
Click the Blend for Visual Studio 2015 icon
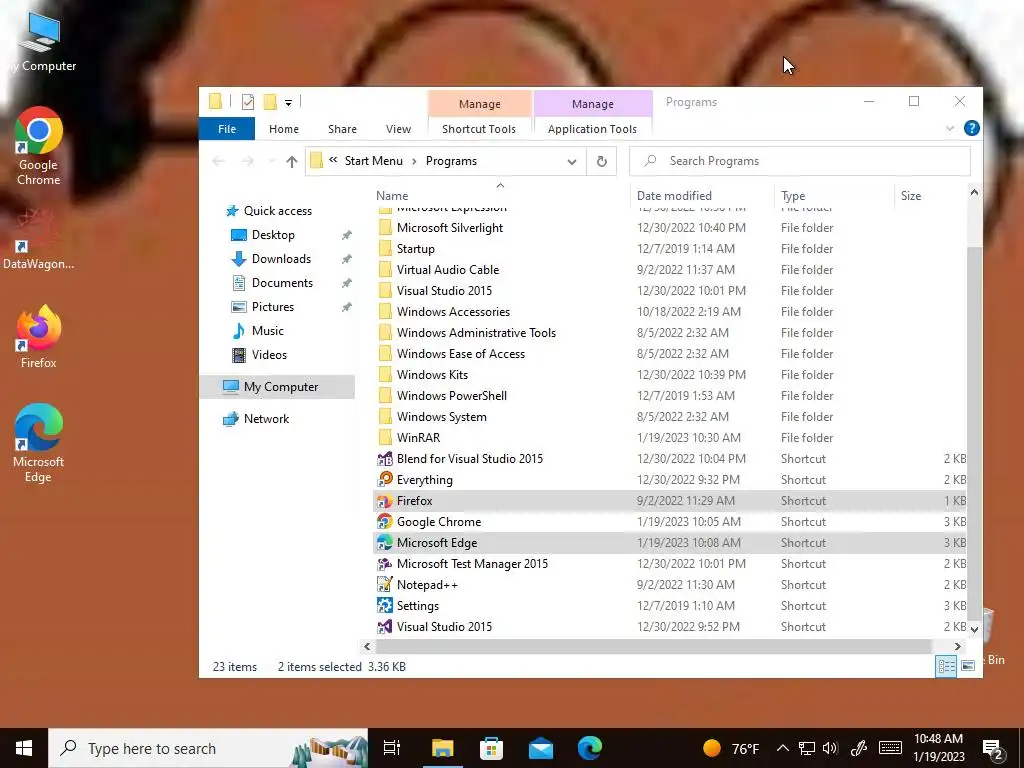(385, 458)
